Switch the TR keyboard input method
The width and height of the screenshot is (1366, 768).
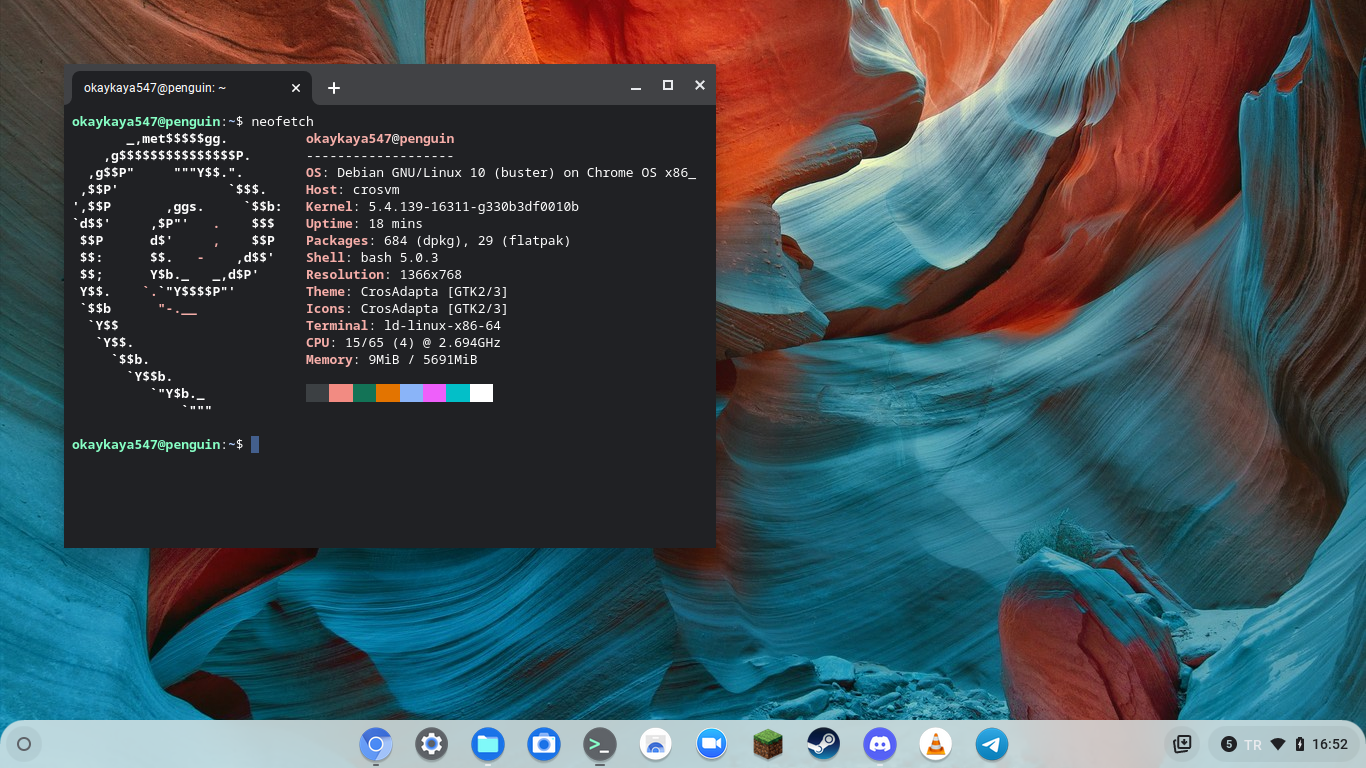1252,744
